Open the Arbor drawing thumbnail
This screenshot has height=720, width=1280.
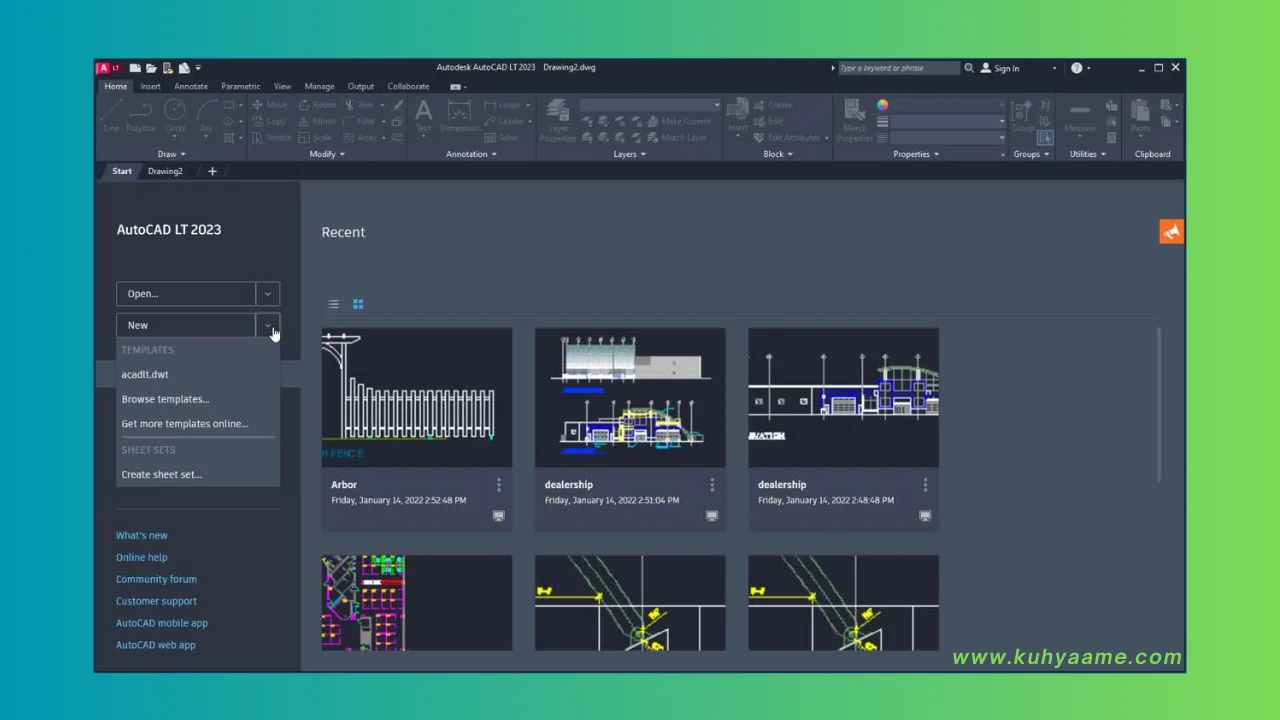(x=417, y=397)
